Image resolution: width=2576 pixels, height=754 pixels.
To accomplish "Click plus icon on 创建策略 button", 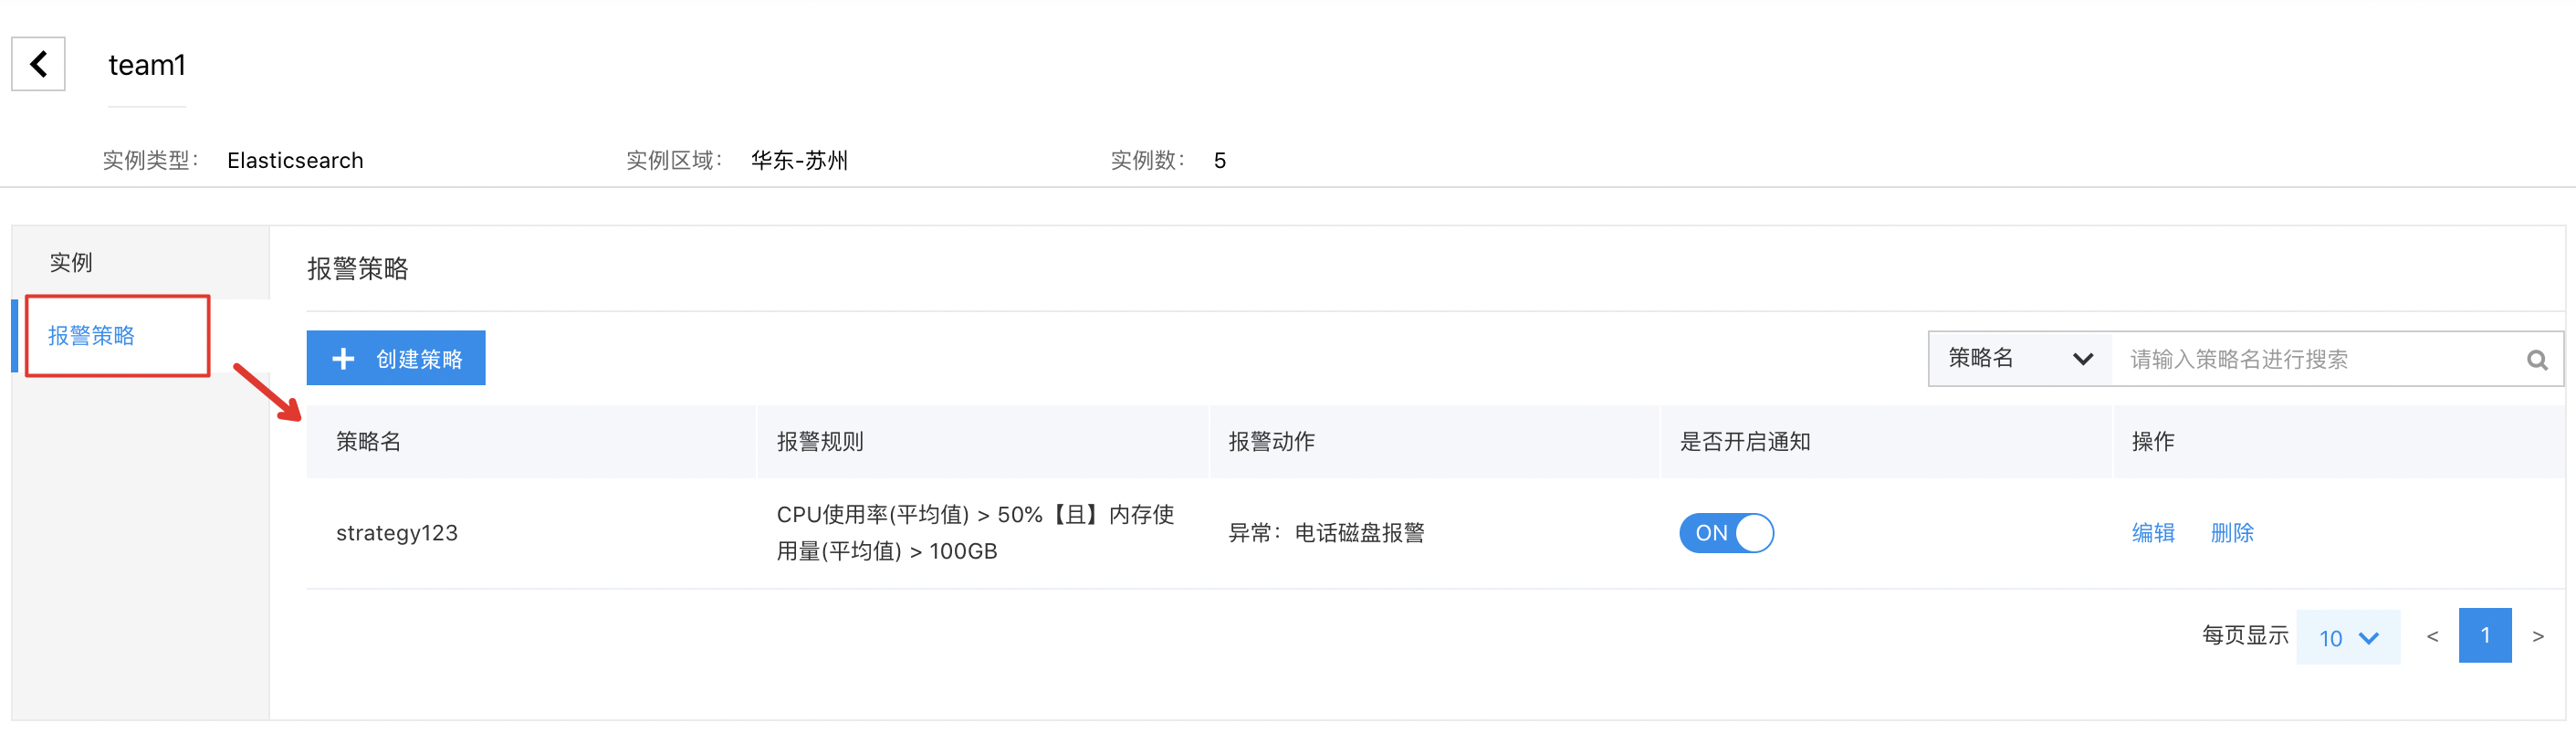I will coord(343,359).
